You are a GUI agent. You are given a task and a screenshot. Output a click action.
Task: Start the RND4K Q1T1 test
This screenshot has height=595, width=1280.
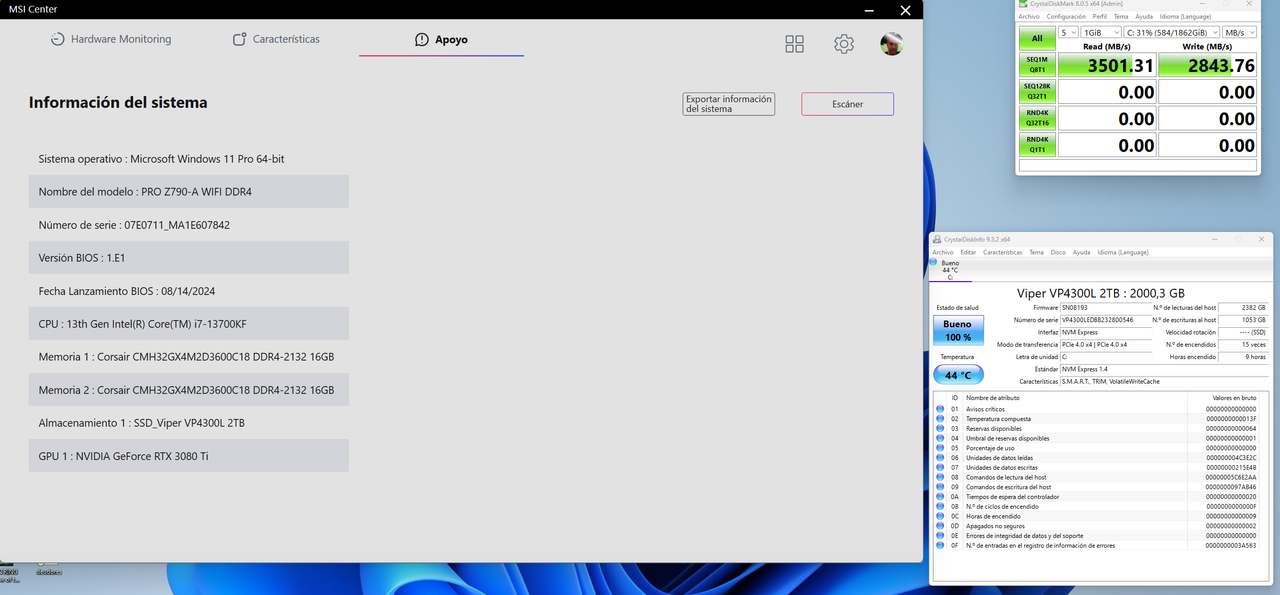[x=1037, y=144]
